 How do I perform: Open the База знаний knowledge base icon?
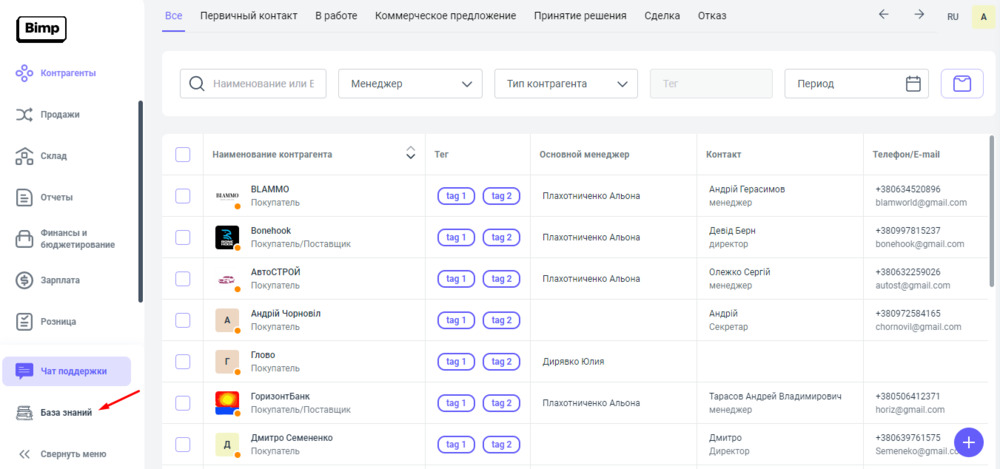25,412
